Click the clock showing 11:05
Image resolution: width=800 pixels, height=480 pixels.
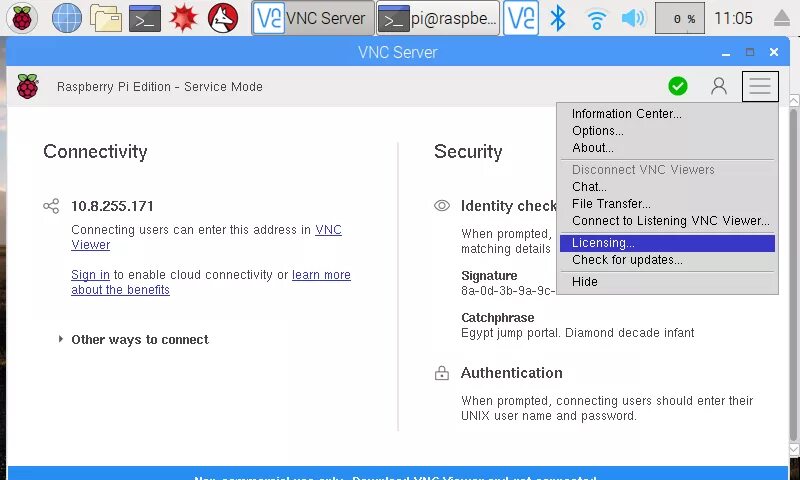tap(733, 18)
